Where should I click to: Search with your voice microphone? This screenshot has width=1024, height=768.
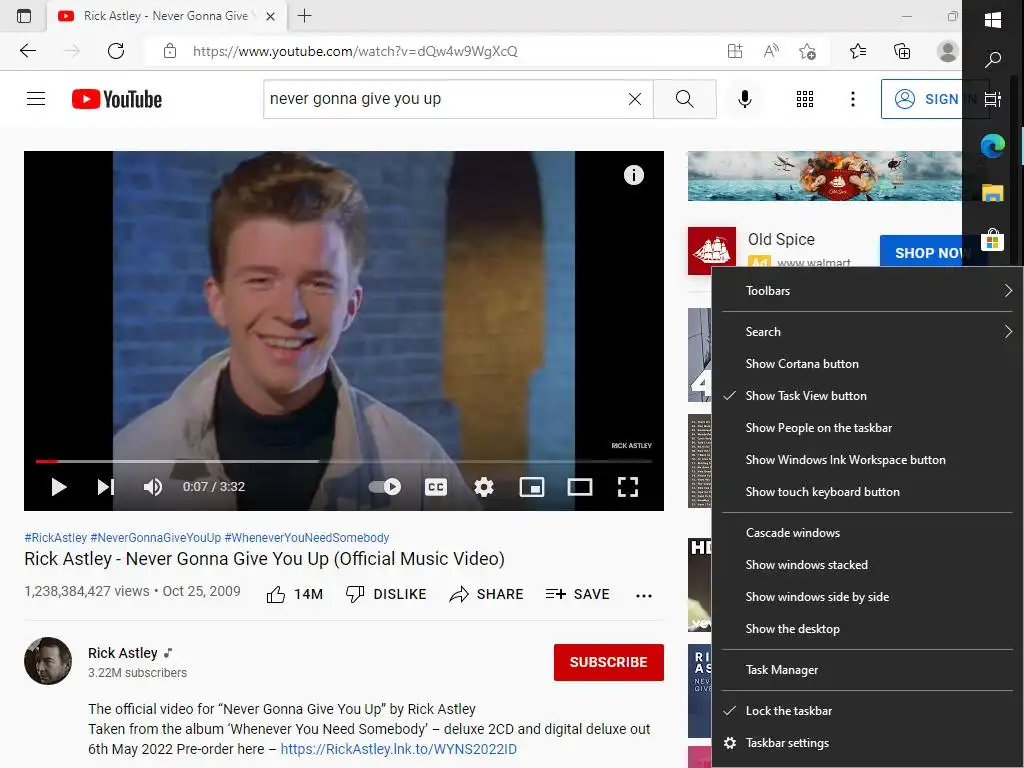744,99
